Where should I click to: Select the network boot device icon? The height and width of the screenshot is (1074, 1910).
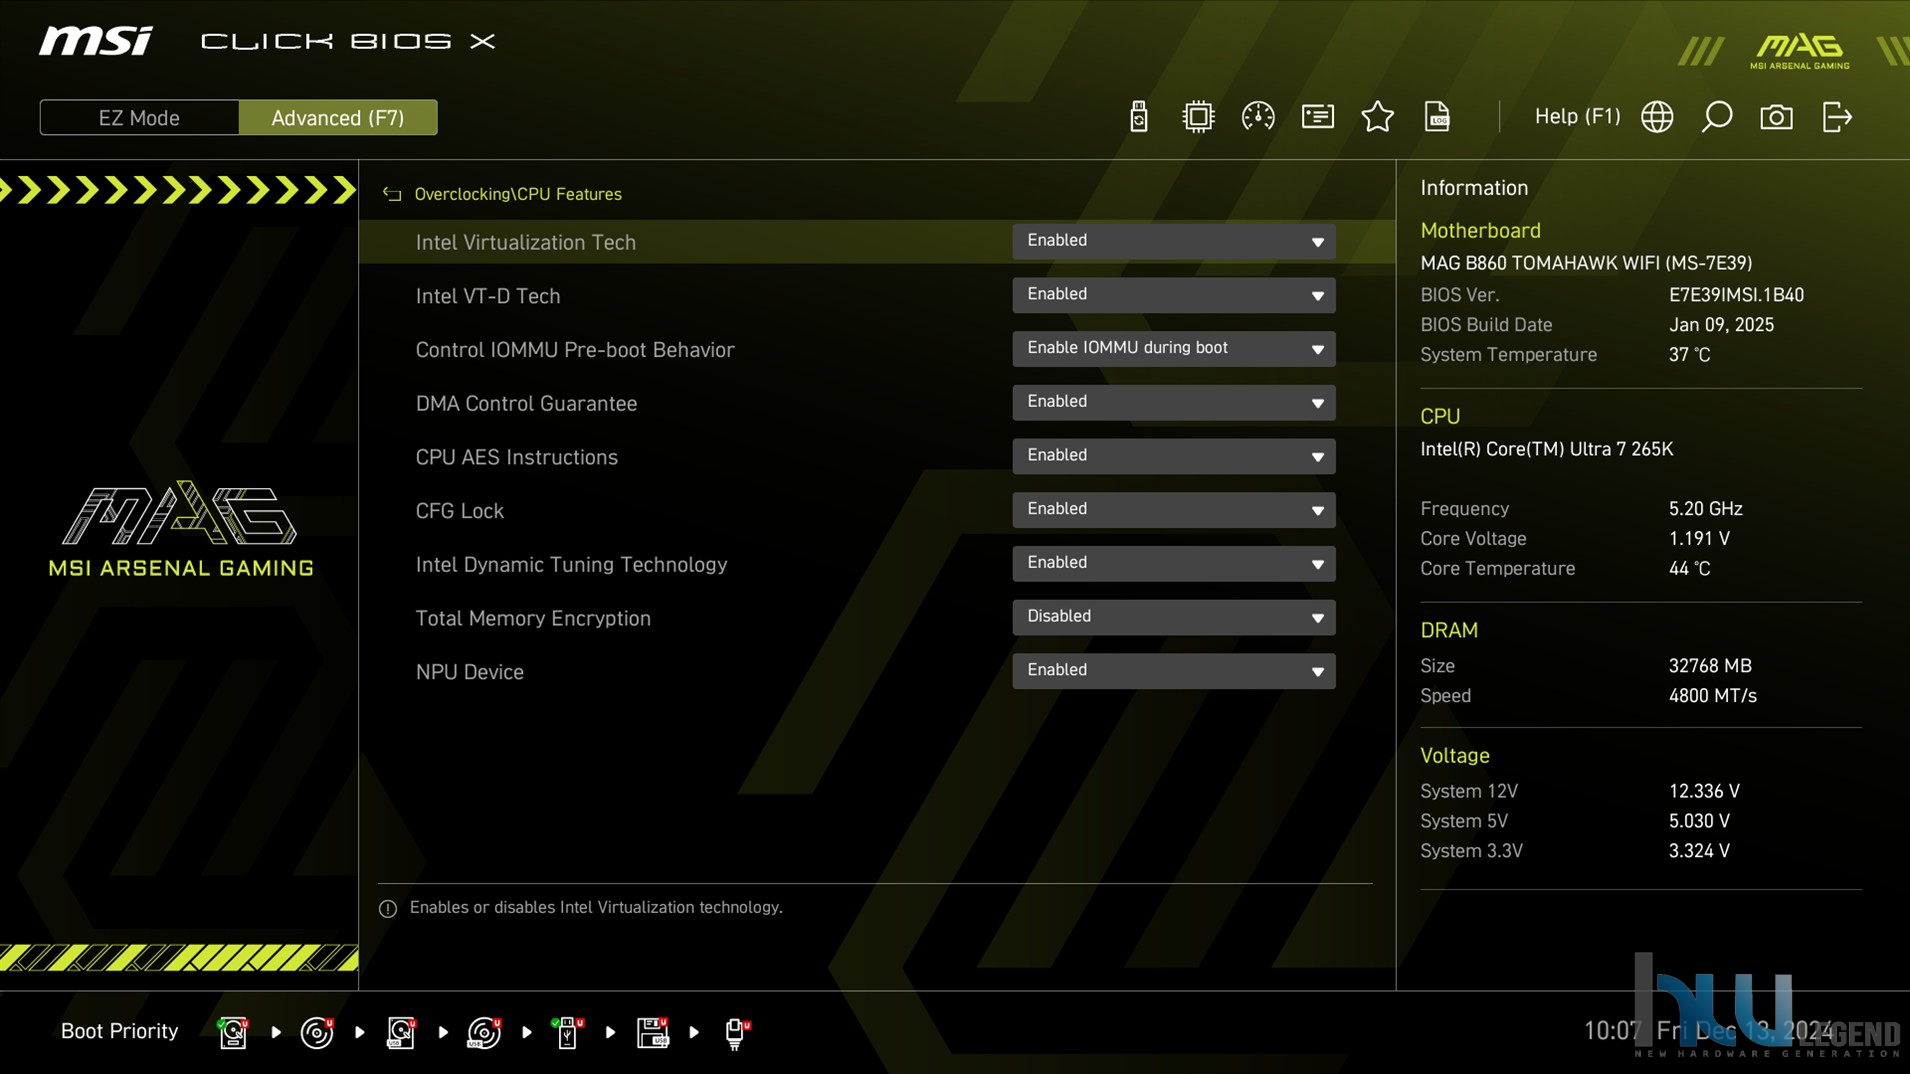tap(736, 1032)
